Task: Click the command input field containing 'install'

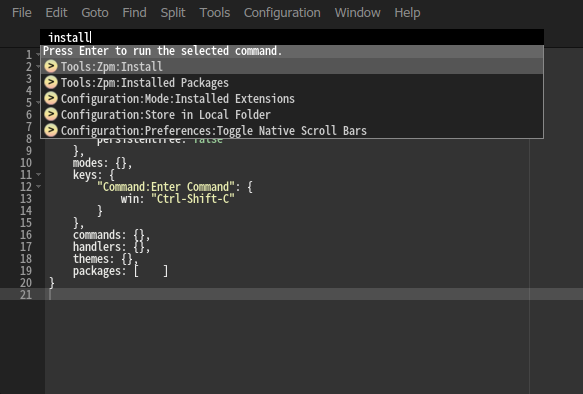Action: click(x=292, y=37)
